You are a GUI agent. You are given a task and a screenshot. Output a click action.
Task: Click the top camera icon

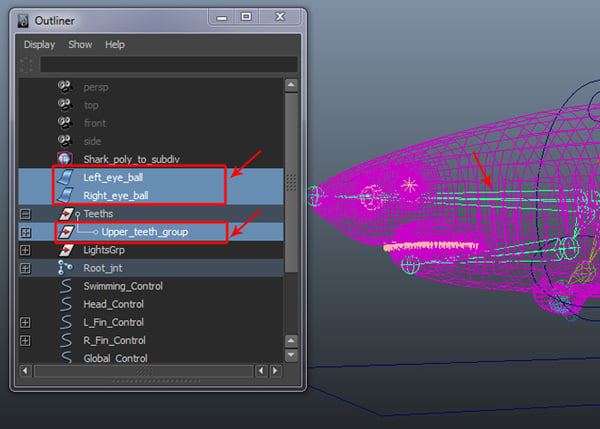click(x=65, y=105)
